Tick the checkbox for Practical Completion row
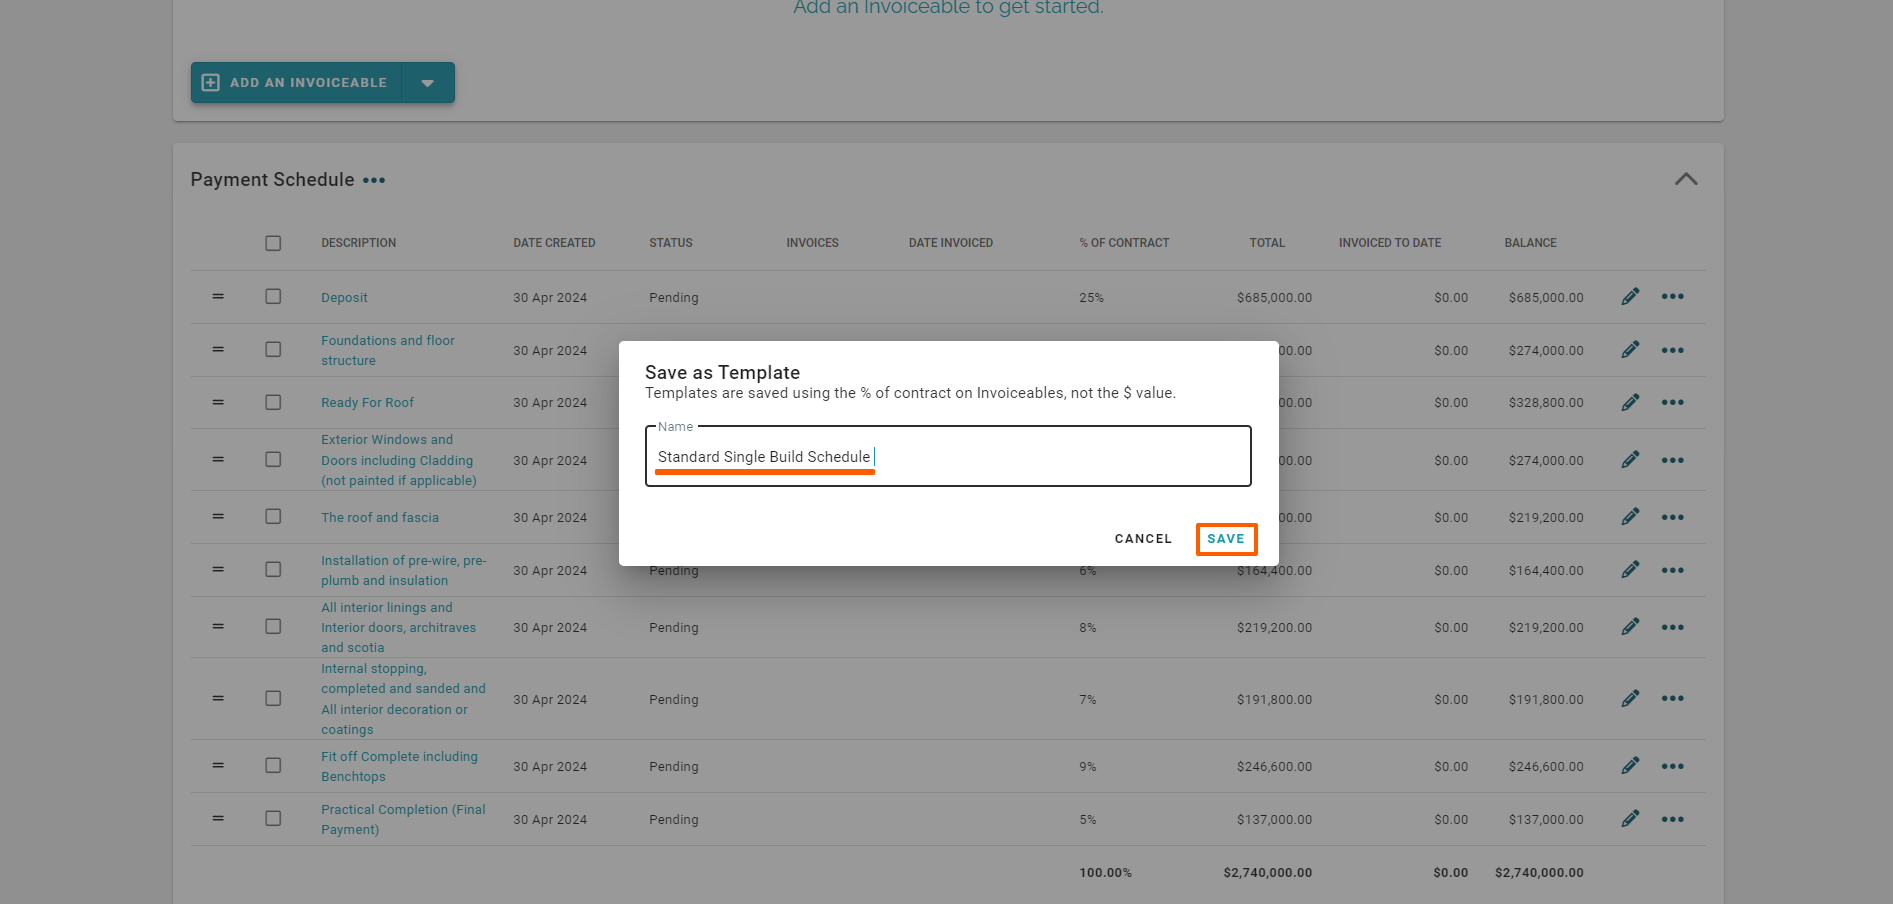 273,819
